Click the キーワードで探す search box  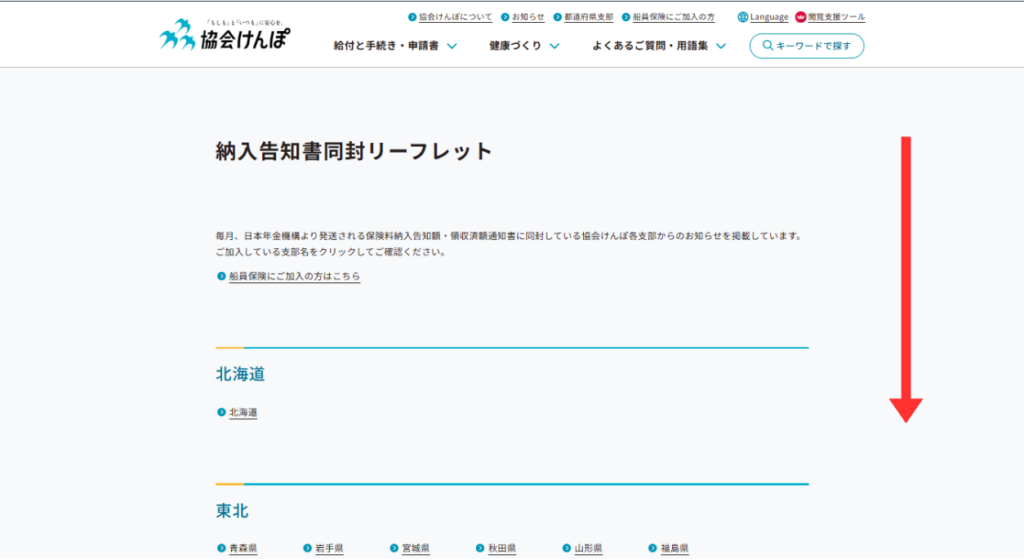(x=807, y=46)
